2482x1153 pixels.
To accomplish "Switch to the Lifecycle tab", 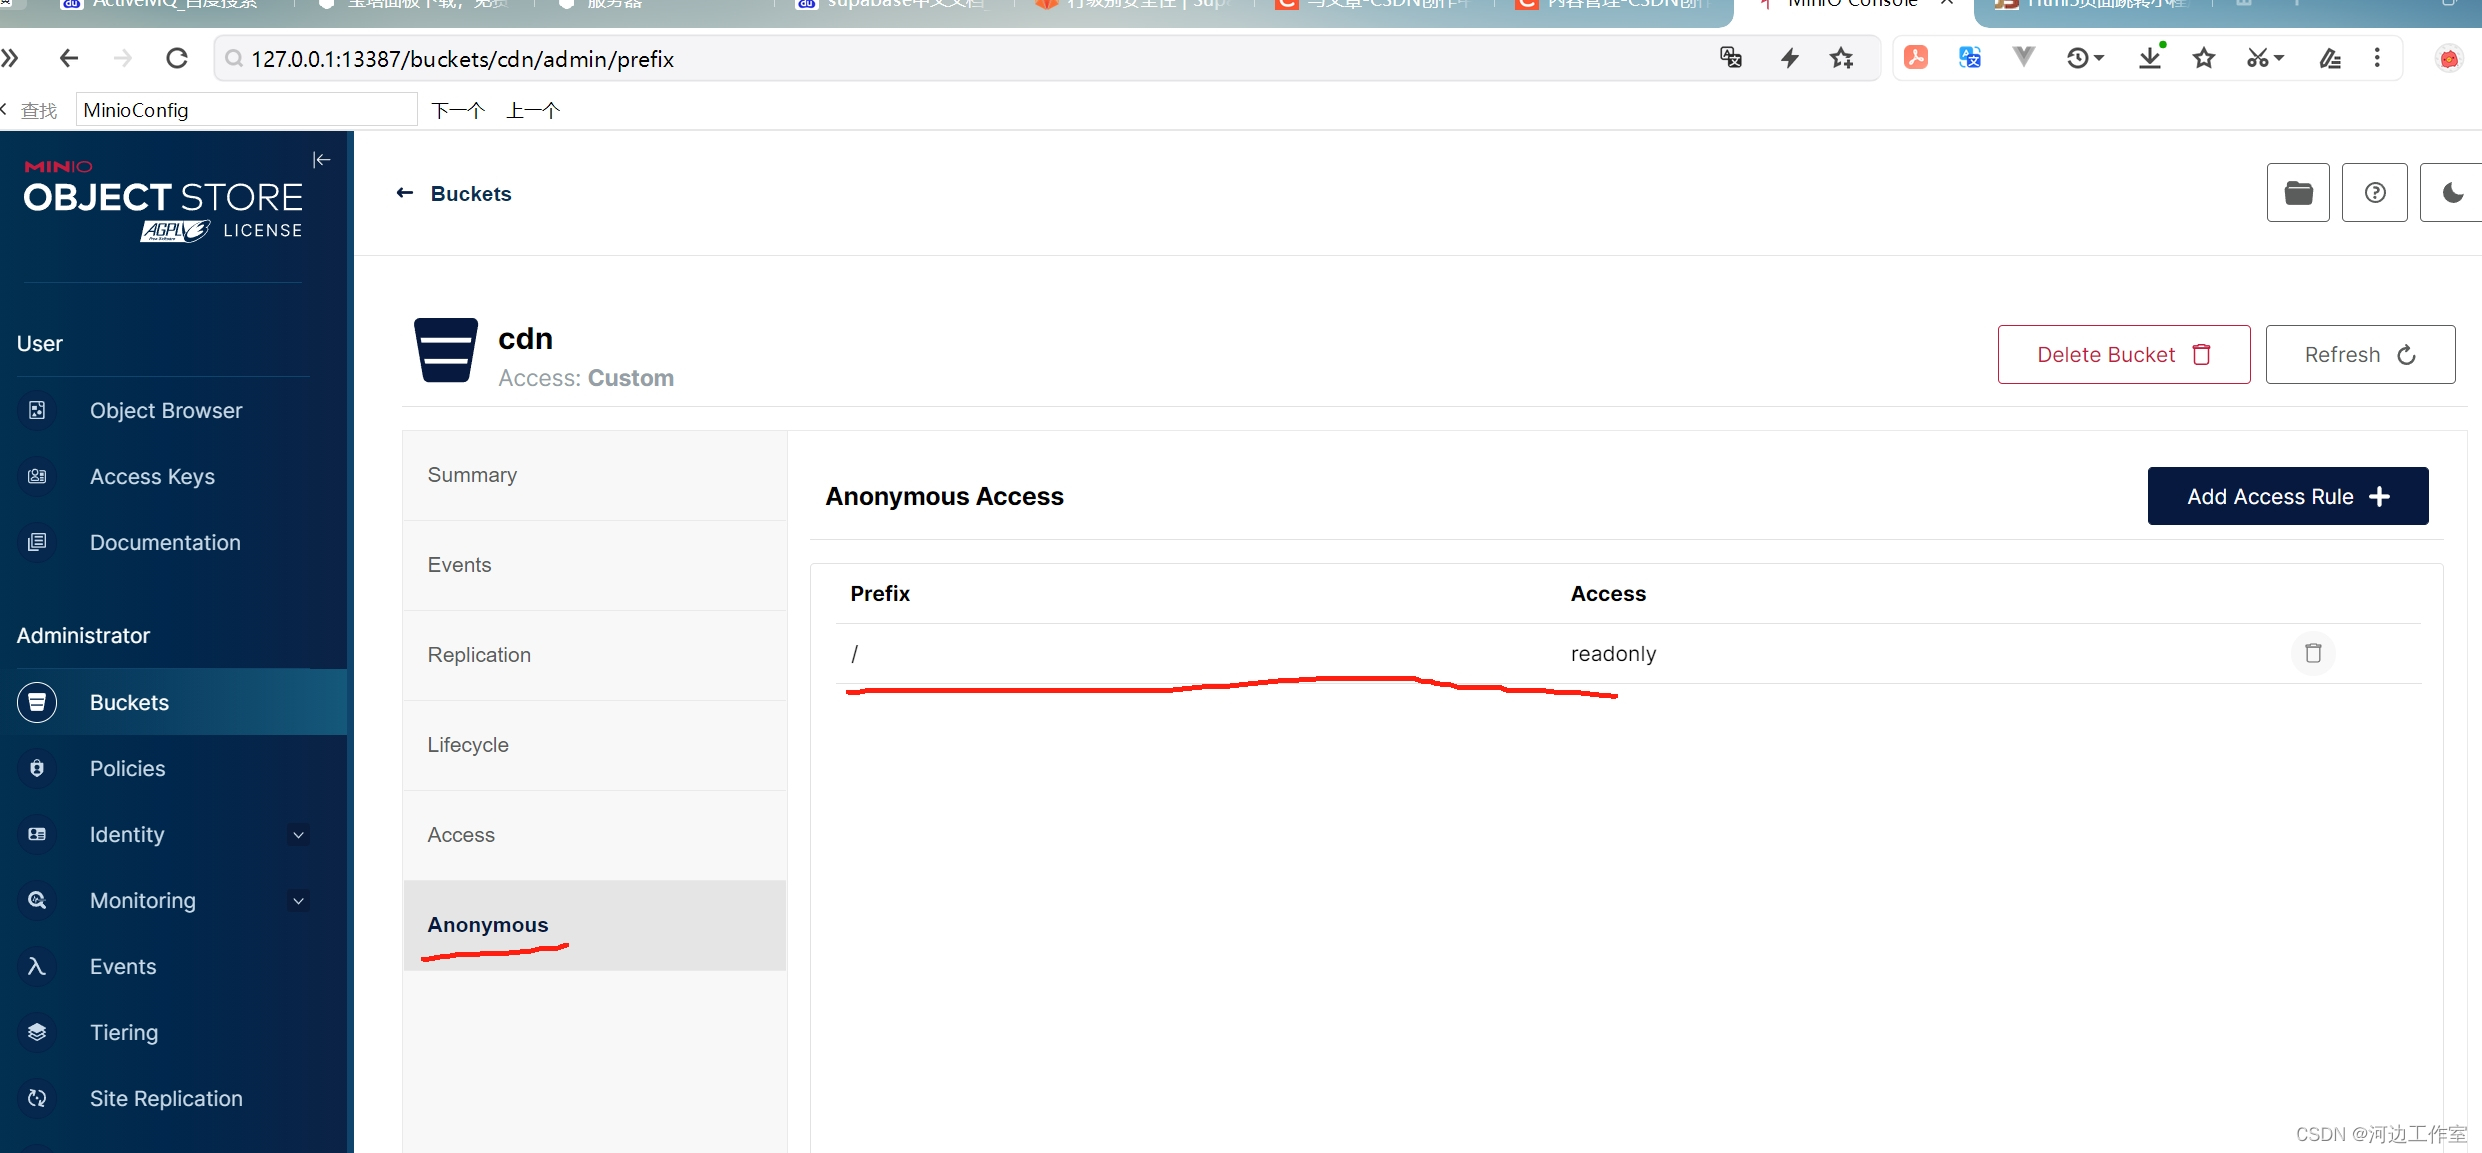I will pos(468,745).
